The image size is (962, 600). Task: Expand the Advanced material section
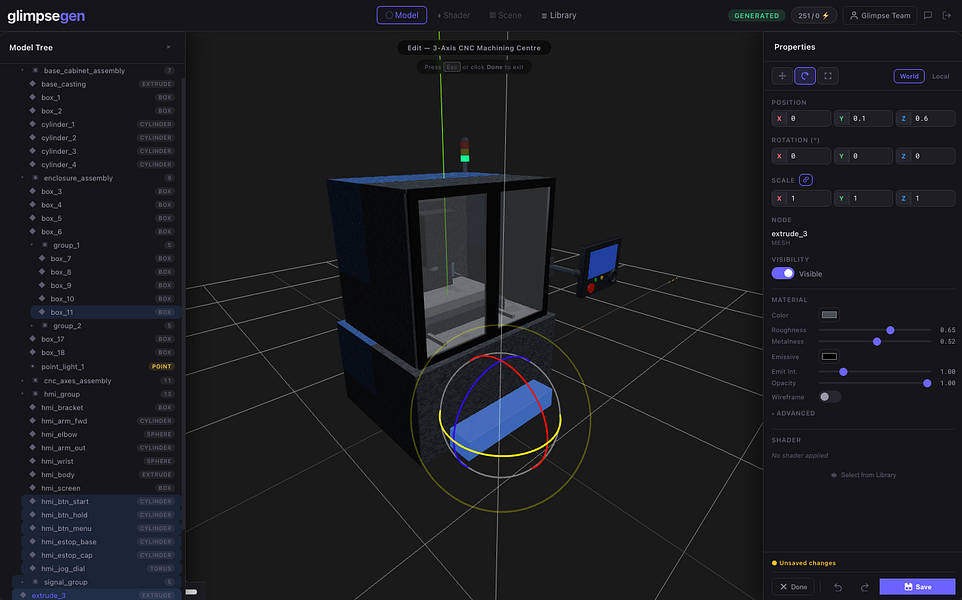coord(793,413)
